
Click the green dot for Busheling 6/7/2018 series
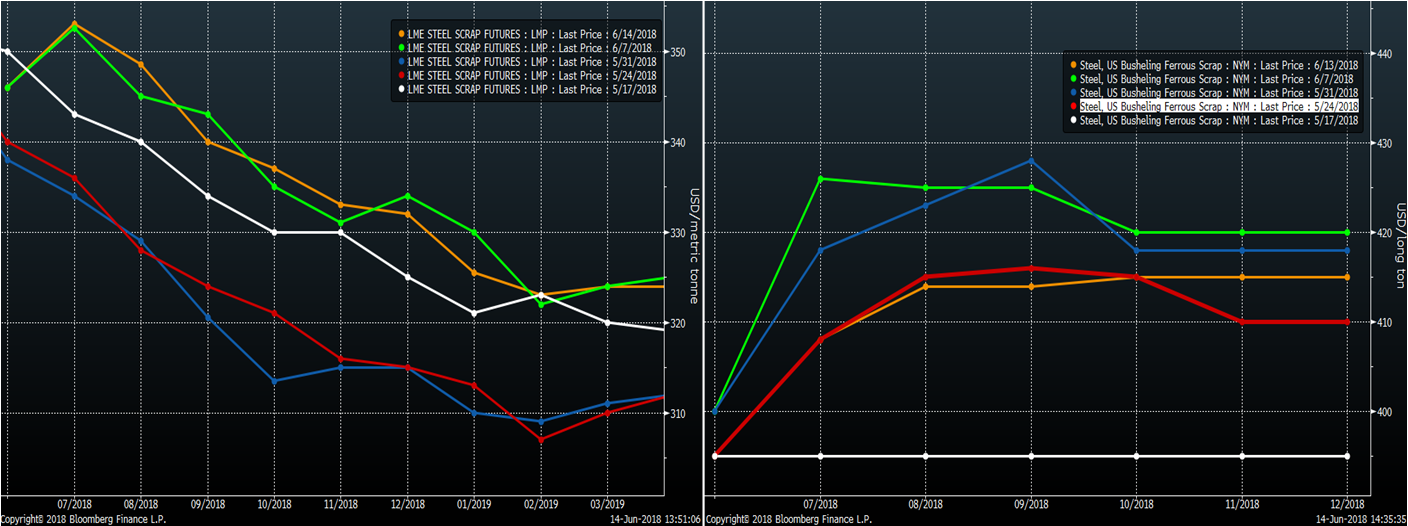click(1073, 79)
